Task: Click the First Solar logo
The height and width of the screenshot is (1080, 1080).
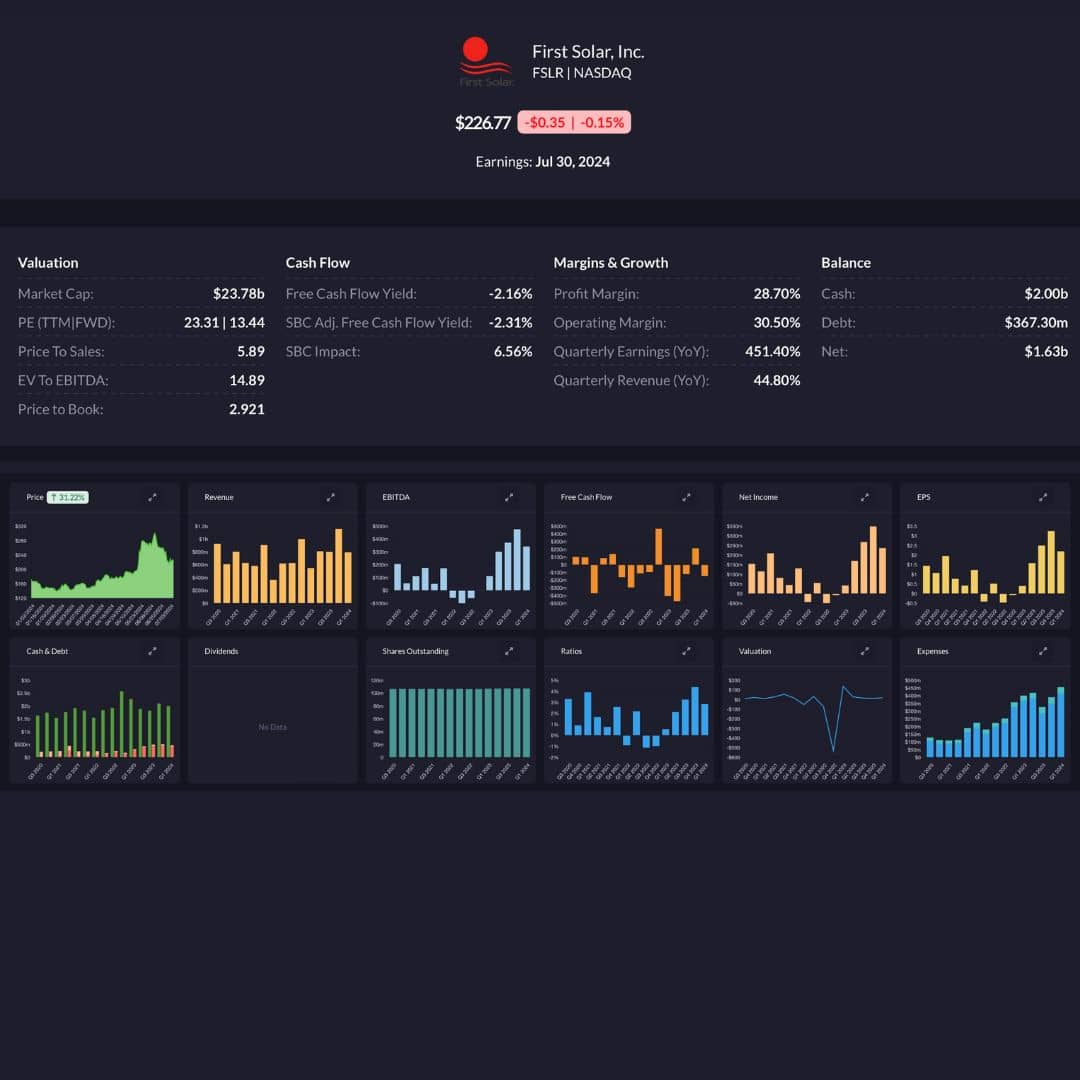Action: click(x=486, y=62)
